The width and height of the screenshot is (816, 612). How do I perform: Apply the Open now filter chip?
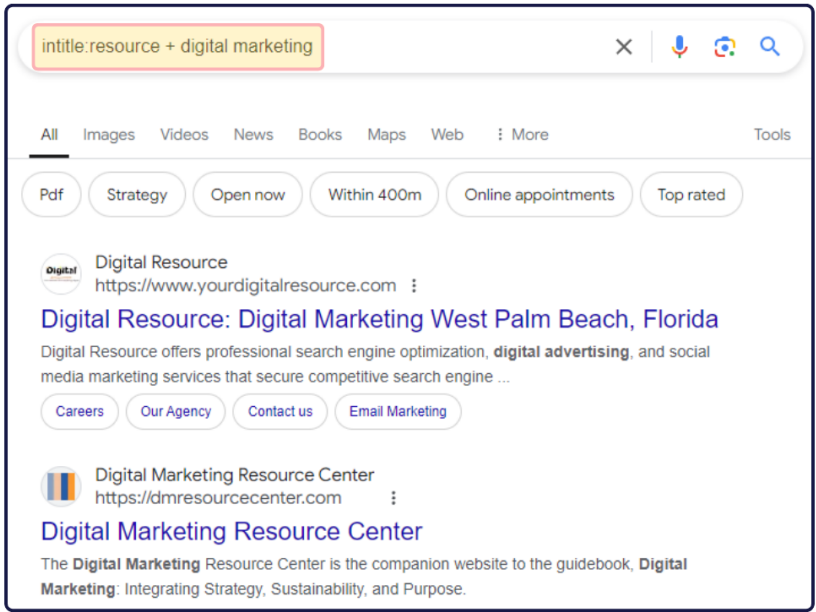click(248, 195)
